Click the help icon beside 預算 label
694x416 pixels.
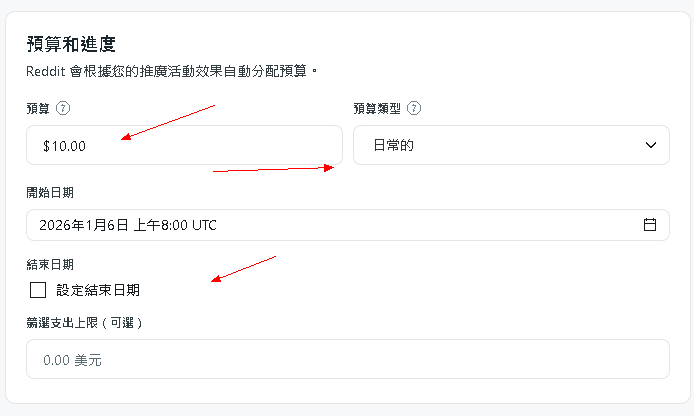[x=64, y=108]
